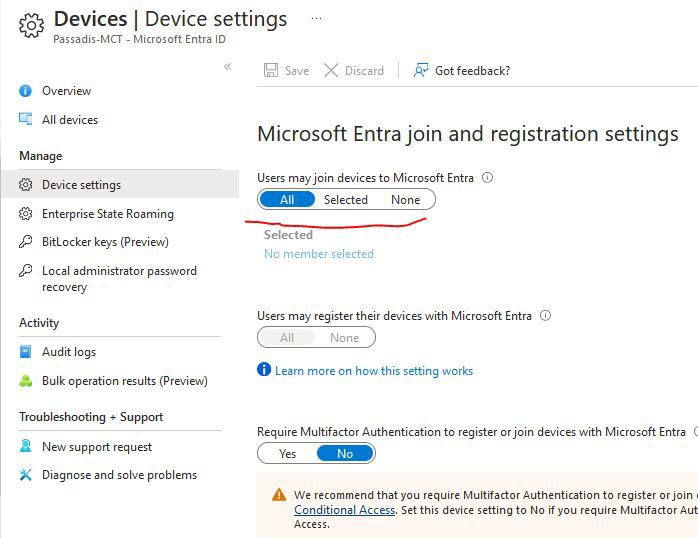Collapse the left navigation with double chevron
This screenshot has width=698, height=538.
(227, 67)
